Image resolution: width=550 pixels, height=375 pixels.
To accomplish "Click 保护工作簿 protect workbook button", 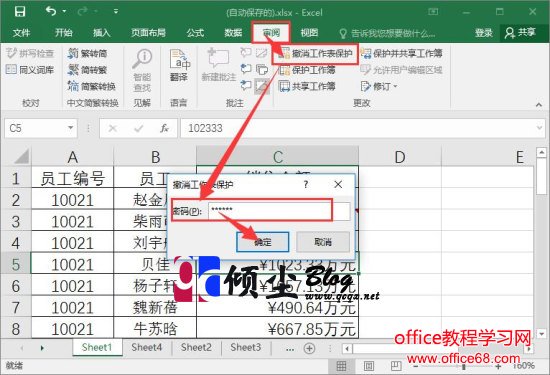I will [x=307, y=70].
